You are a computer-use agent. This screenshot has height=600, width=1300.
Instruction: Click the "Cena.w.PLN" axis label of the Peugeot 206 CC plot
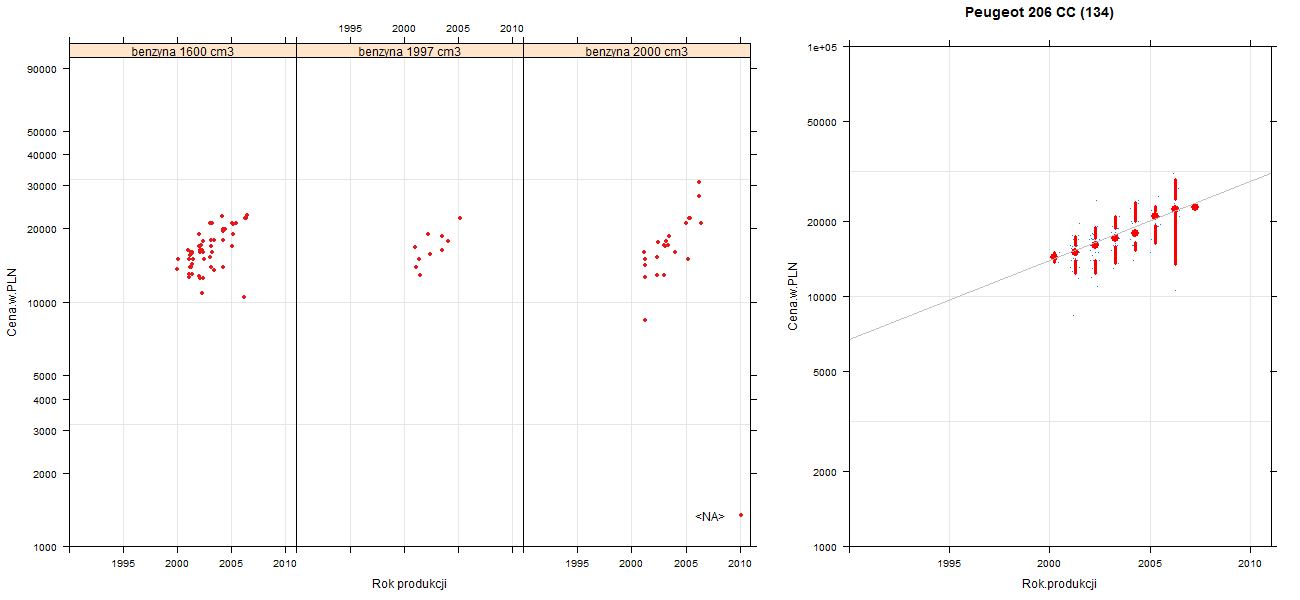click(x=792, y=296)
